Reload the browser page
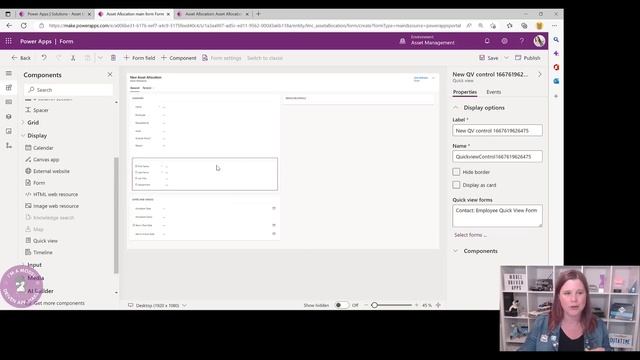 [24, 26]
